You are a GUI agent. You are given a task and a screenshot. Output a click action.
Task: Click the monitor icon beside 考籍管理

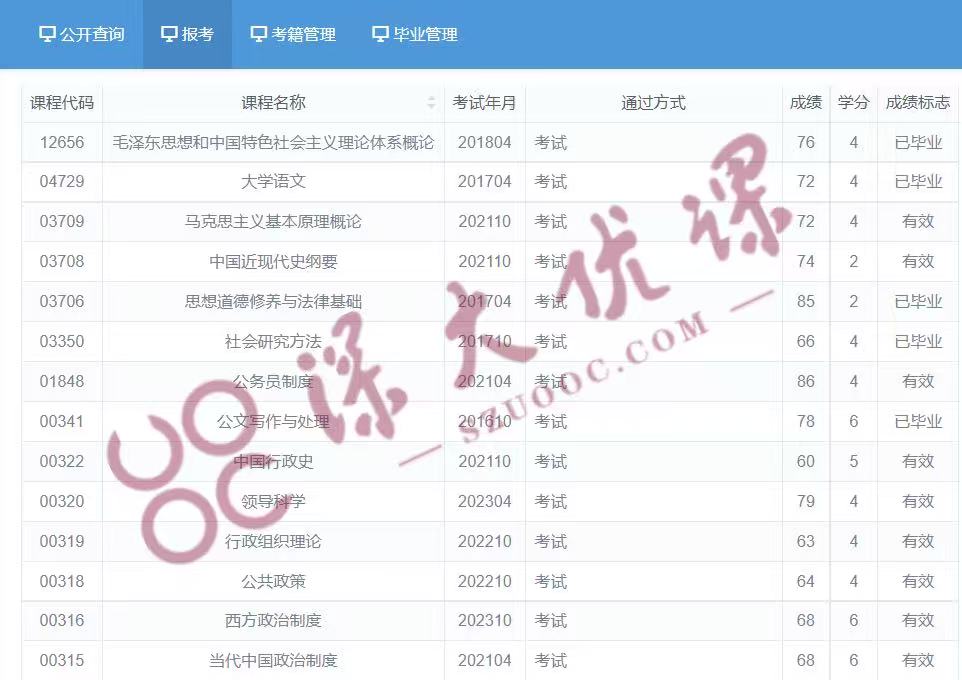(260, 33)
